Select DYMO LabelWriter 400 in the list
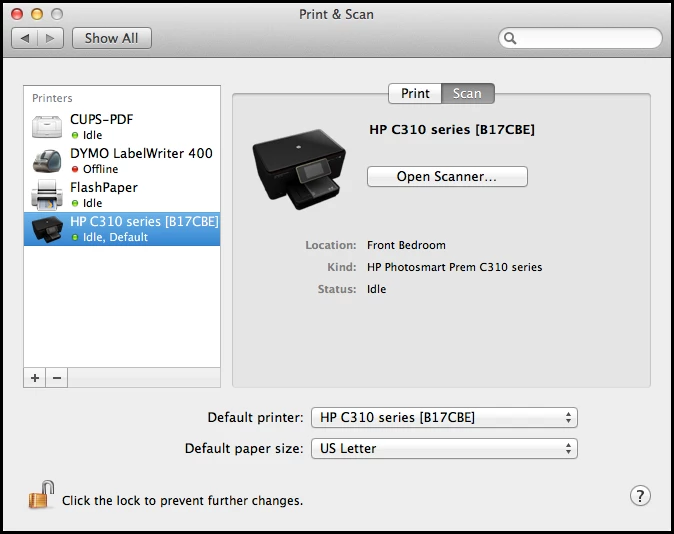Screen dimensions: 674x534 pyautogui.click(x=122, y=161)
